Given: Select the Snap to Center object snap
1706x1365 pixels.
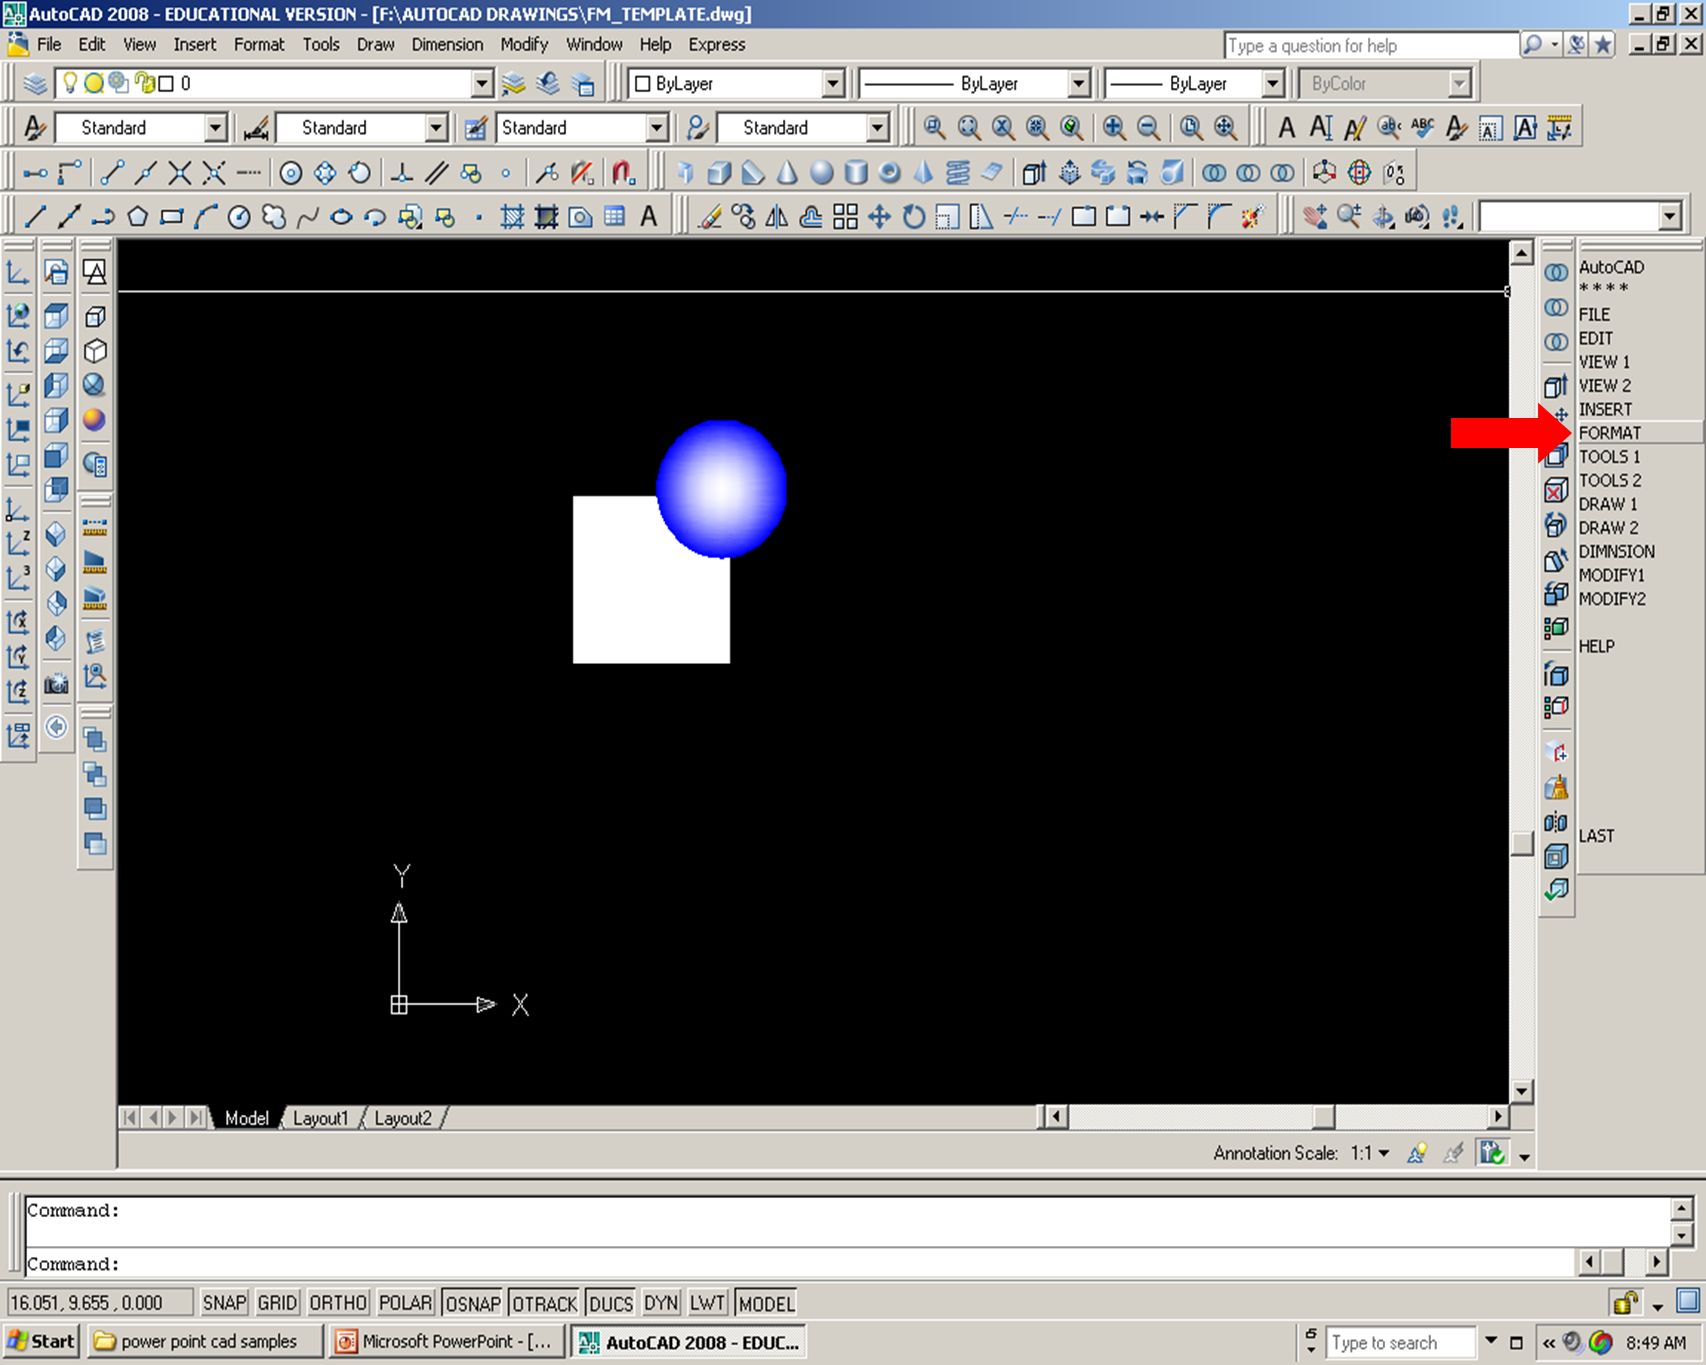Looking at the screenshot, I should pos(290,172).
